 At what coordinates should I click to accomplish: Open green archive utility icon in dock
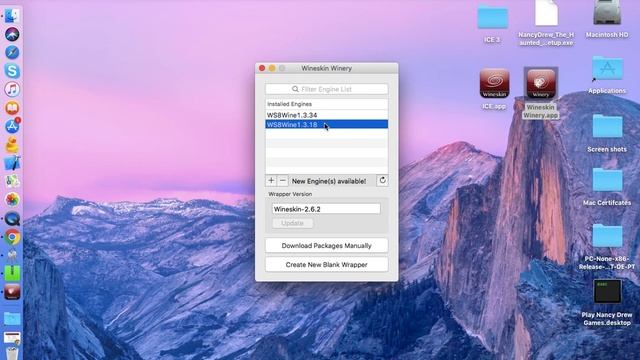coord(12,273)
